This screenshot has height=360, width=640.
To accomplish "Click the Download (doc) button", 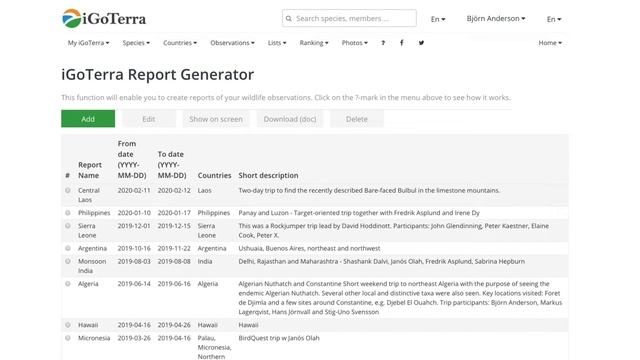I will 290,119.
